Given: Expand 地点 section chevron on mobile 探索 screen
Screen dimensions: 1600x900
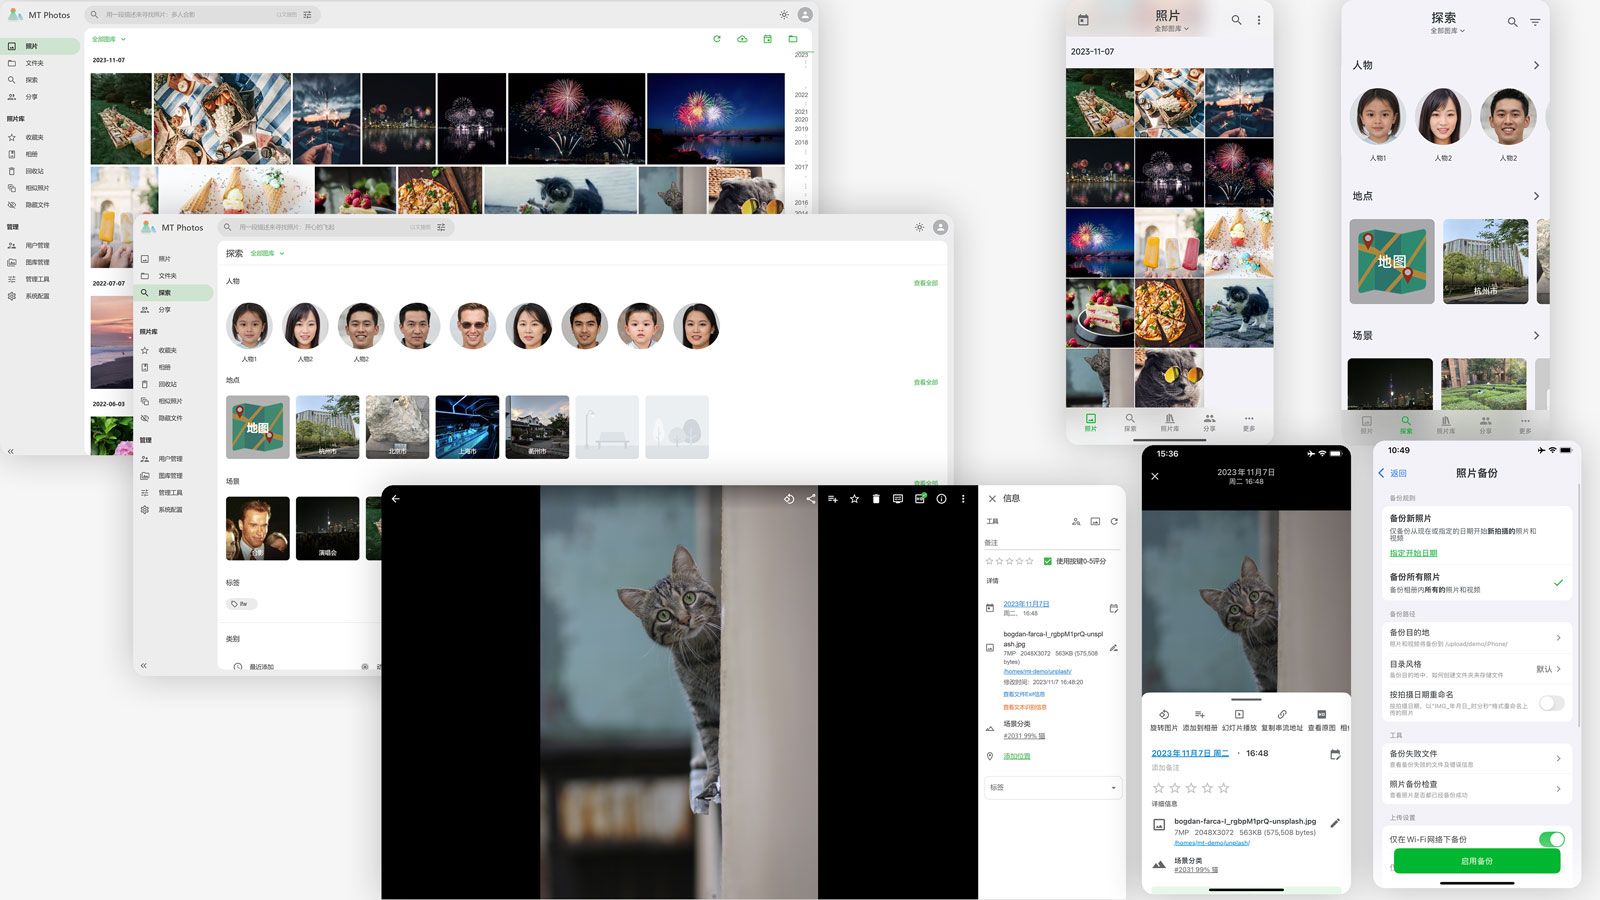Looking at the screenshot, I should (x=1536, y=196).
